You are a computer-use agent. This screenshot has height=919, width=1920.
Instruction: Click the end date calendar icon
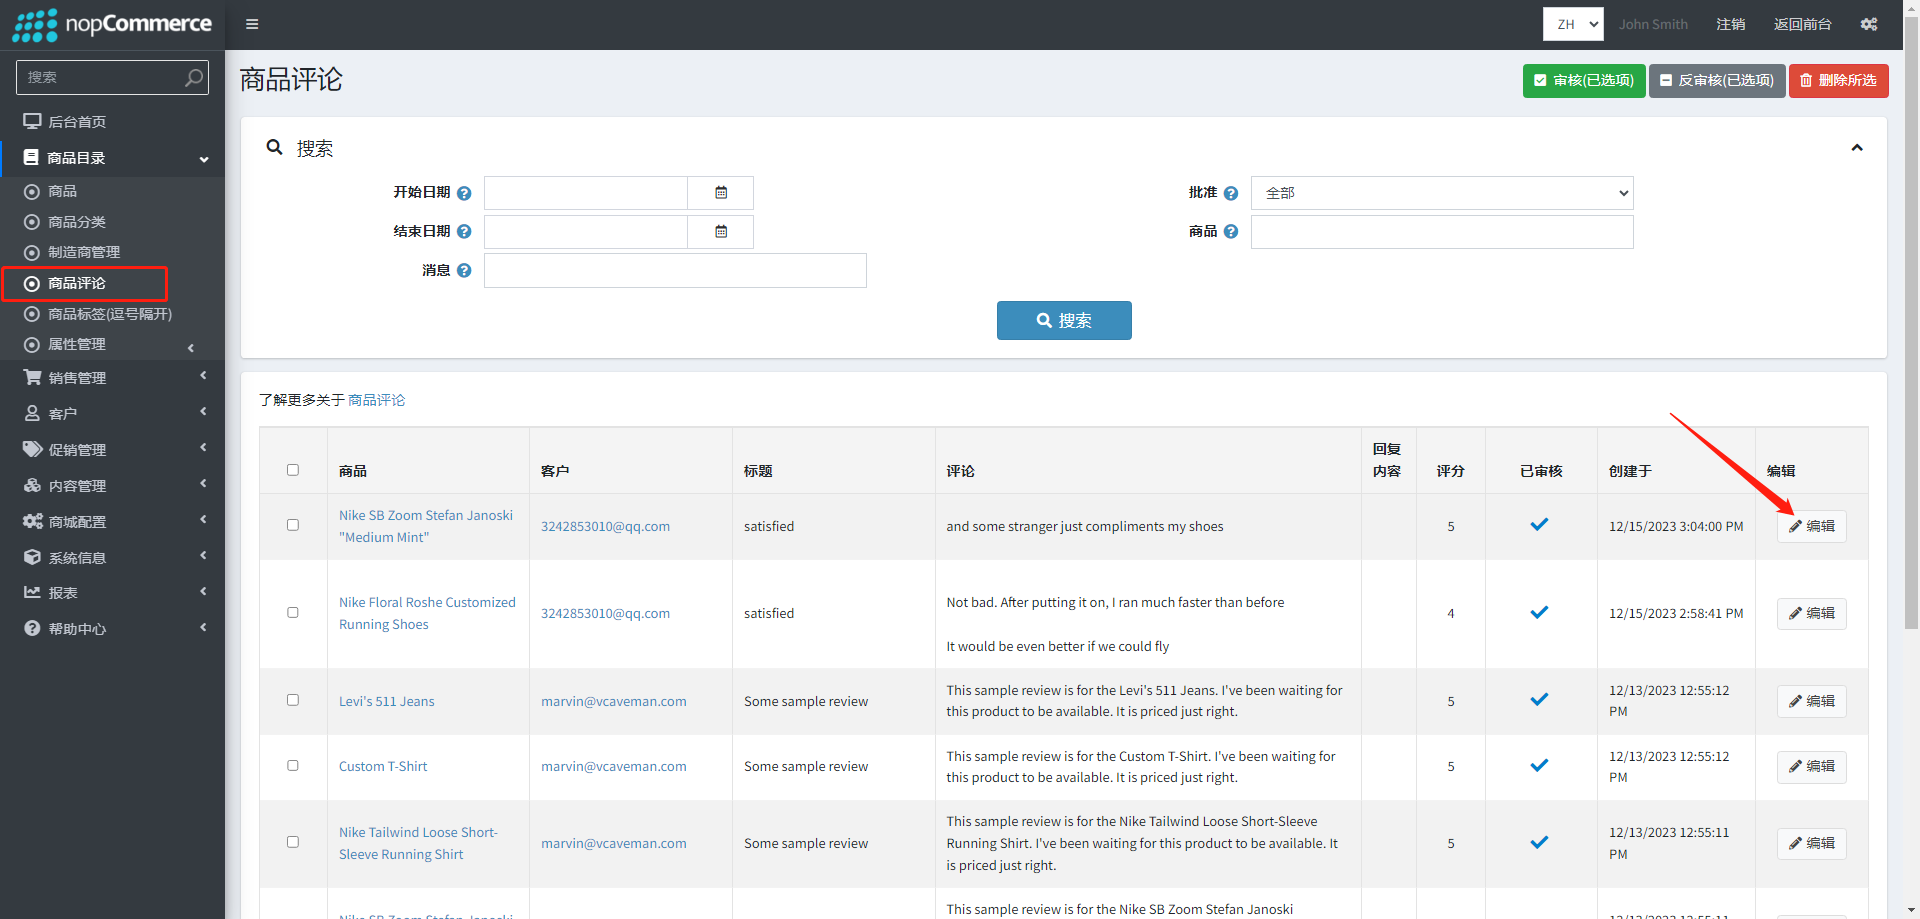(721, 232)
